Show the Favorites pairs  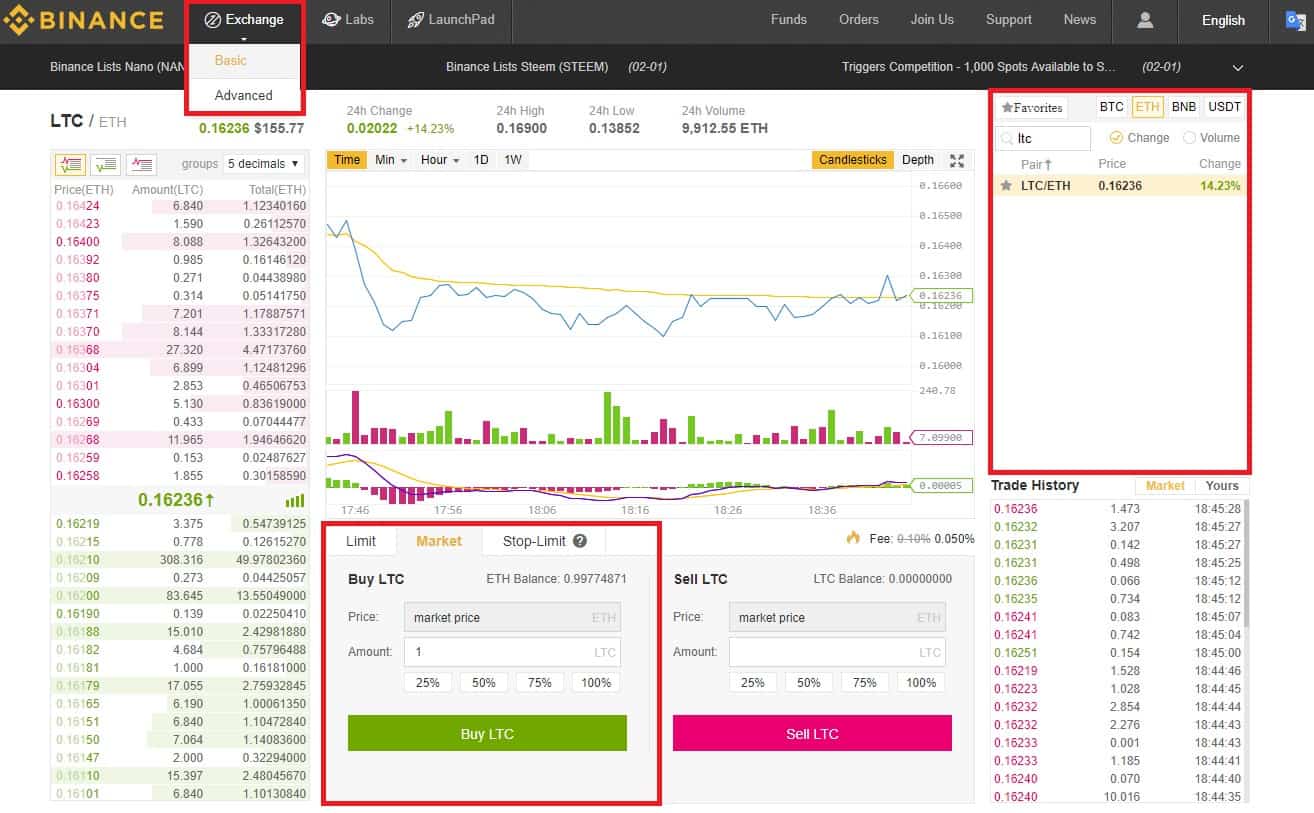point(1032,108)
